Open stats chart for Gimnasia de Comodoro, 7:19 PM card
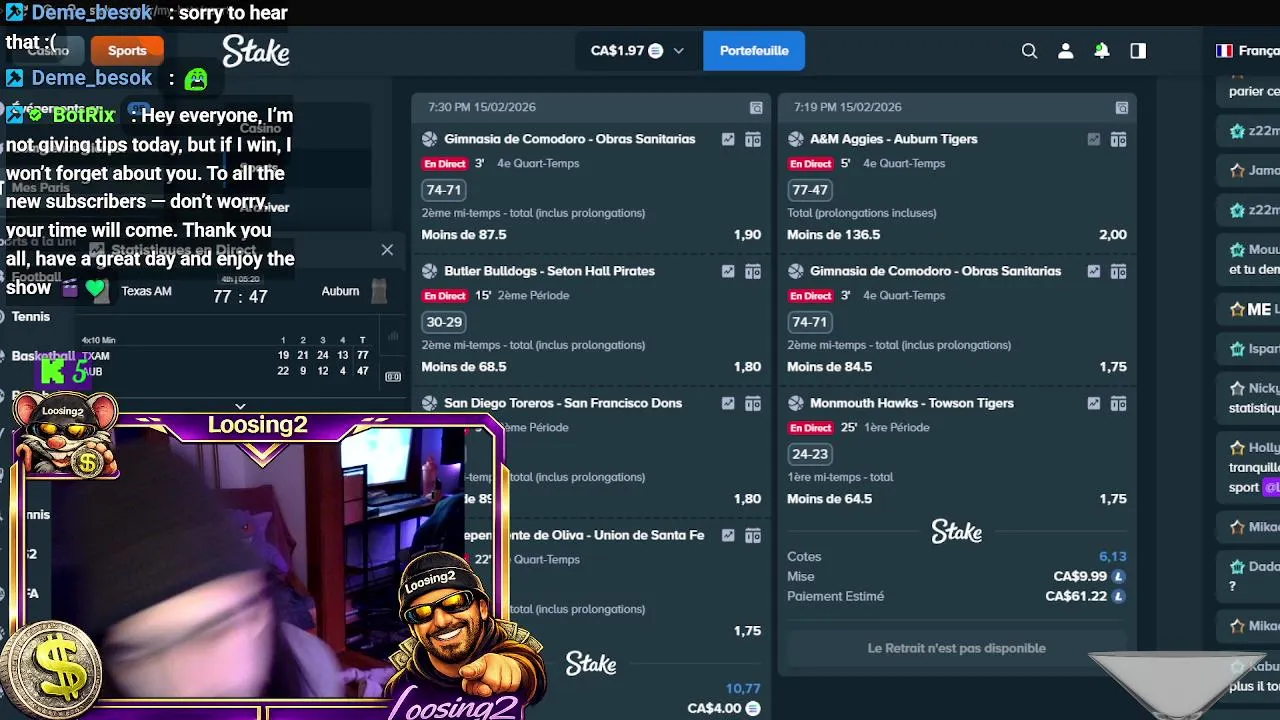 coord(1094,271)
